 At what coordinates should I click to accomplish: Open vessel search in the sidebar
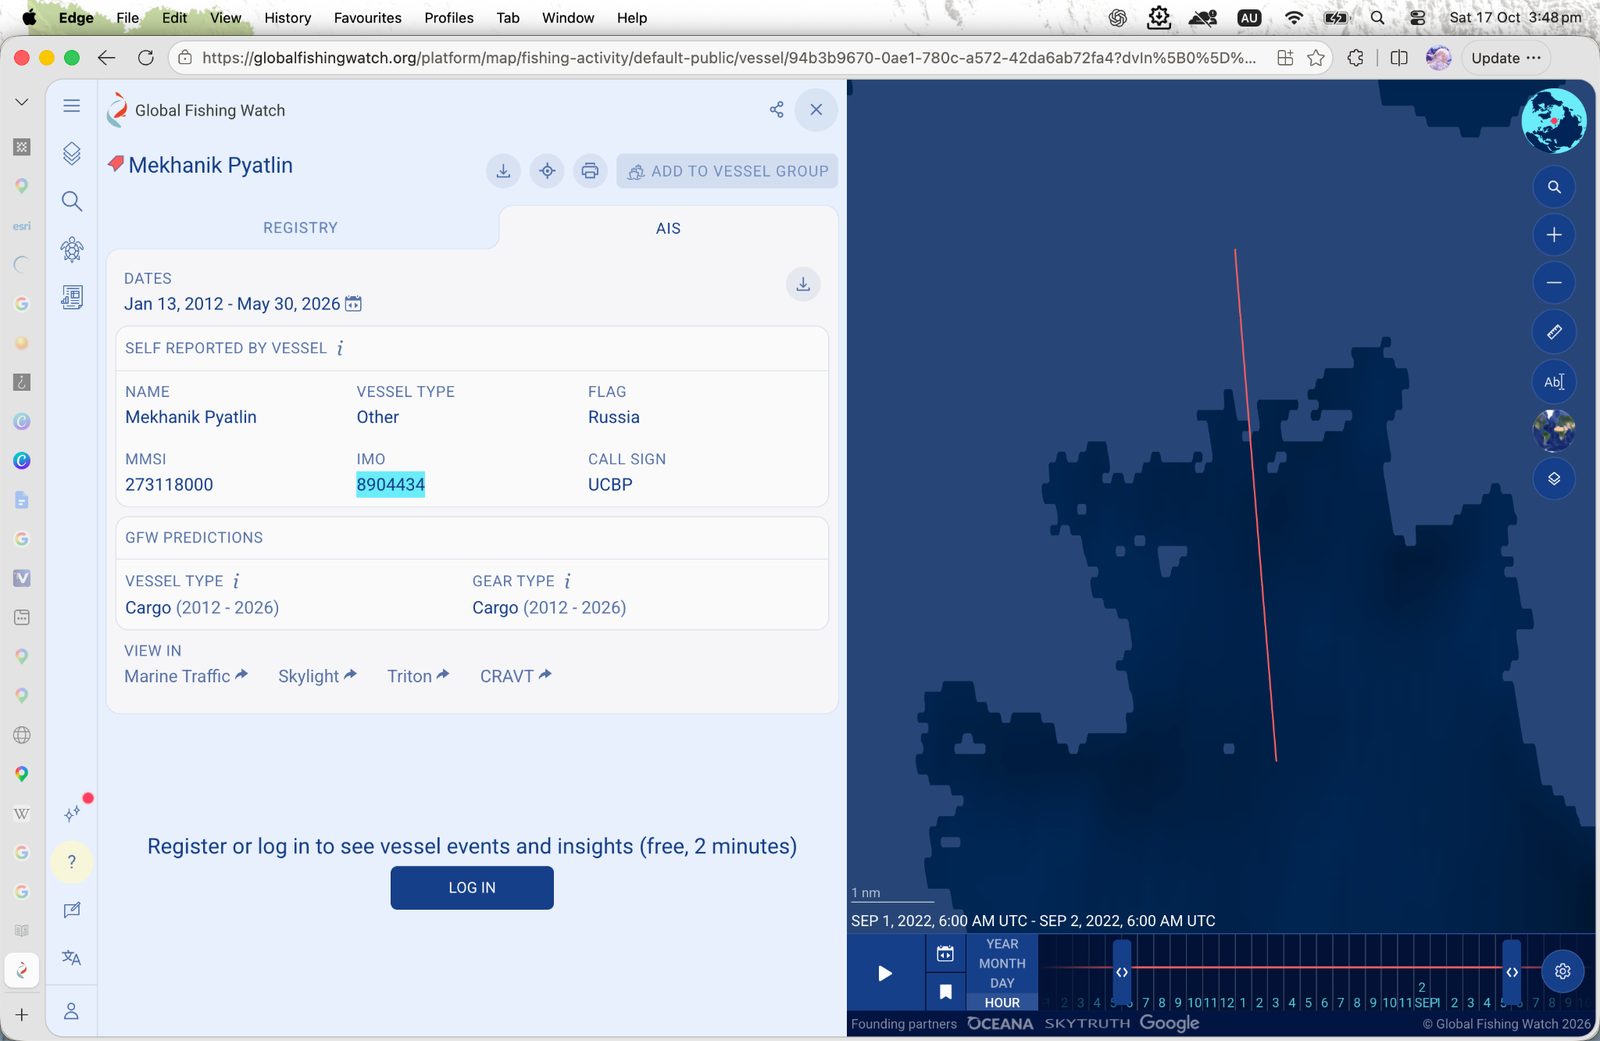click(71, 201)
